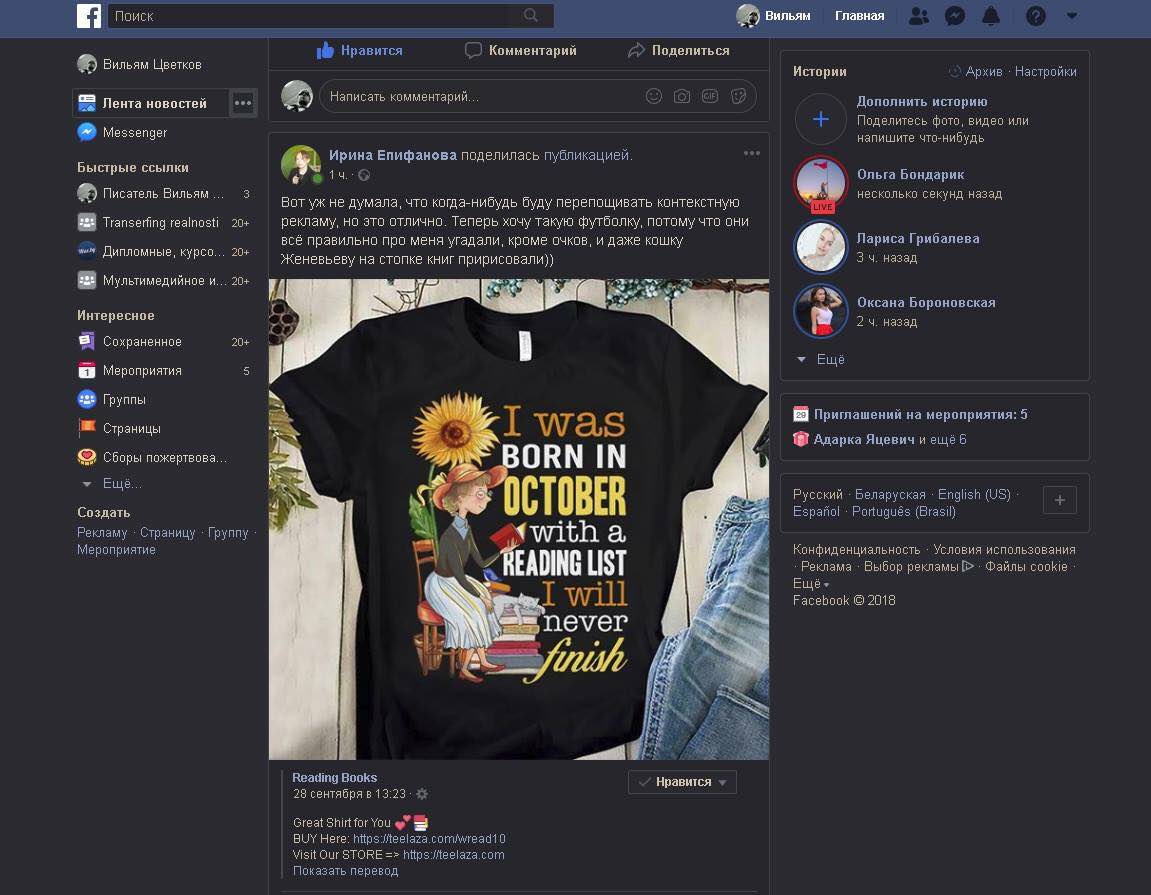Switch language to Беларуская
This screenshot has width=1151, height=895.
click(890, 495)
